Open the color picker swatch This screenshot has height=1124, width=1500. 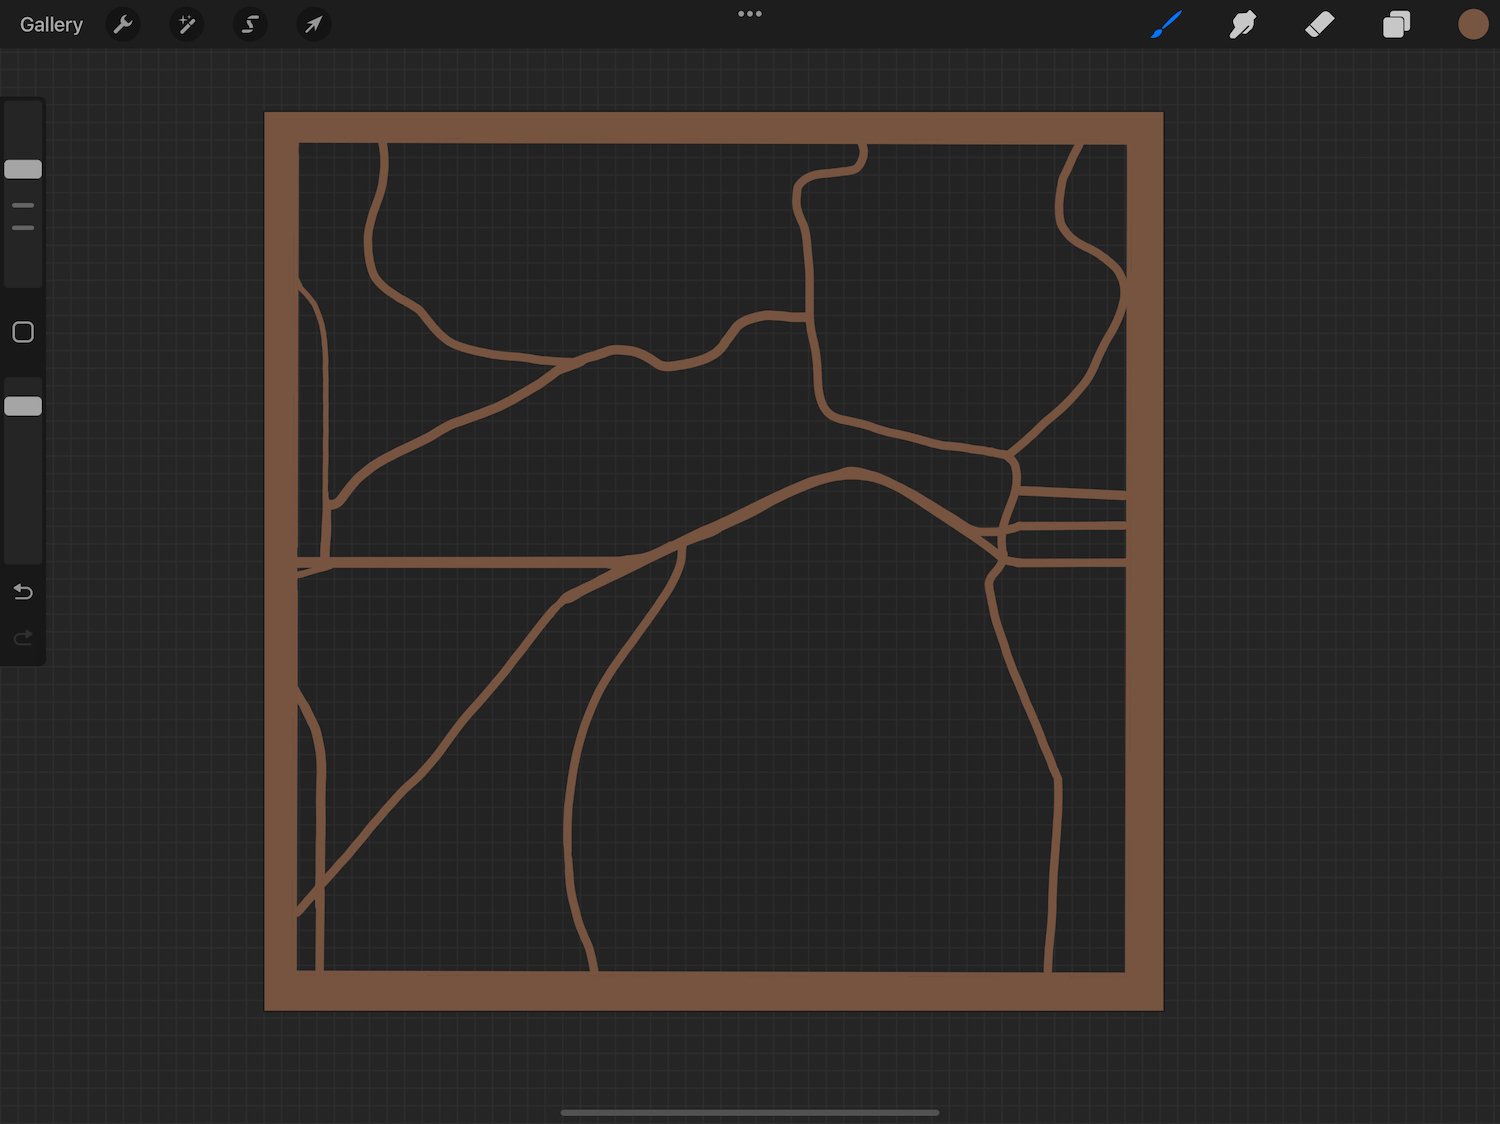pos(1473,24)
